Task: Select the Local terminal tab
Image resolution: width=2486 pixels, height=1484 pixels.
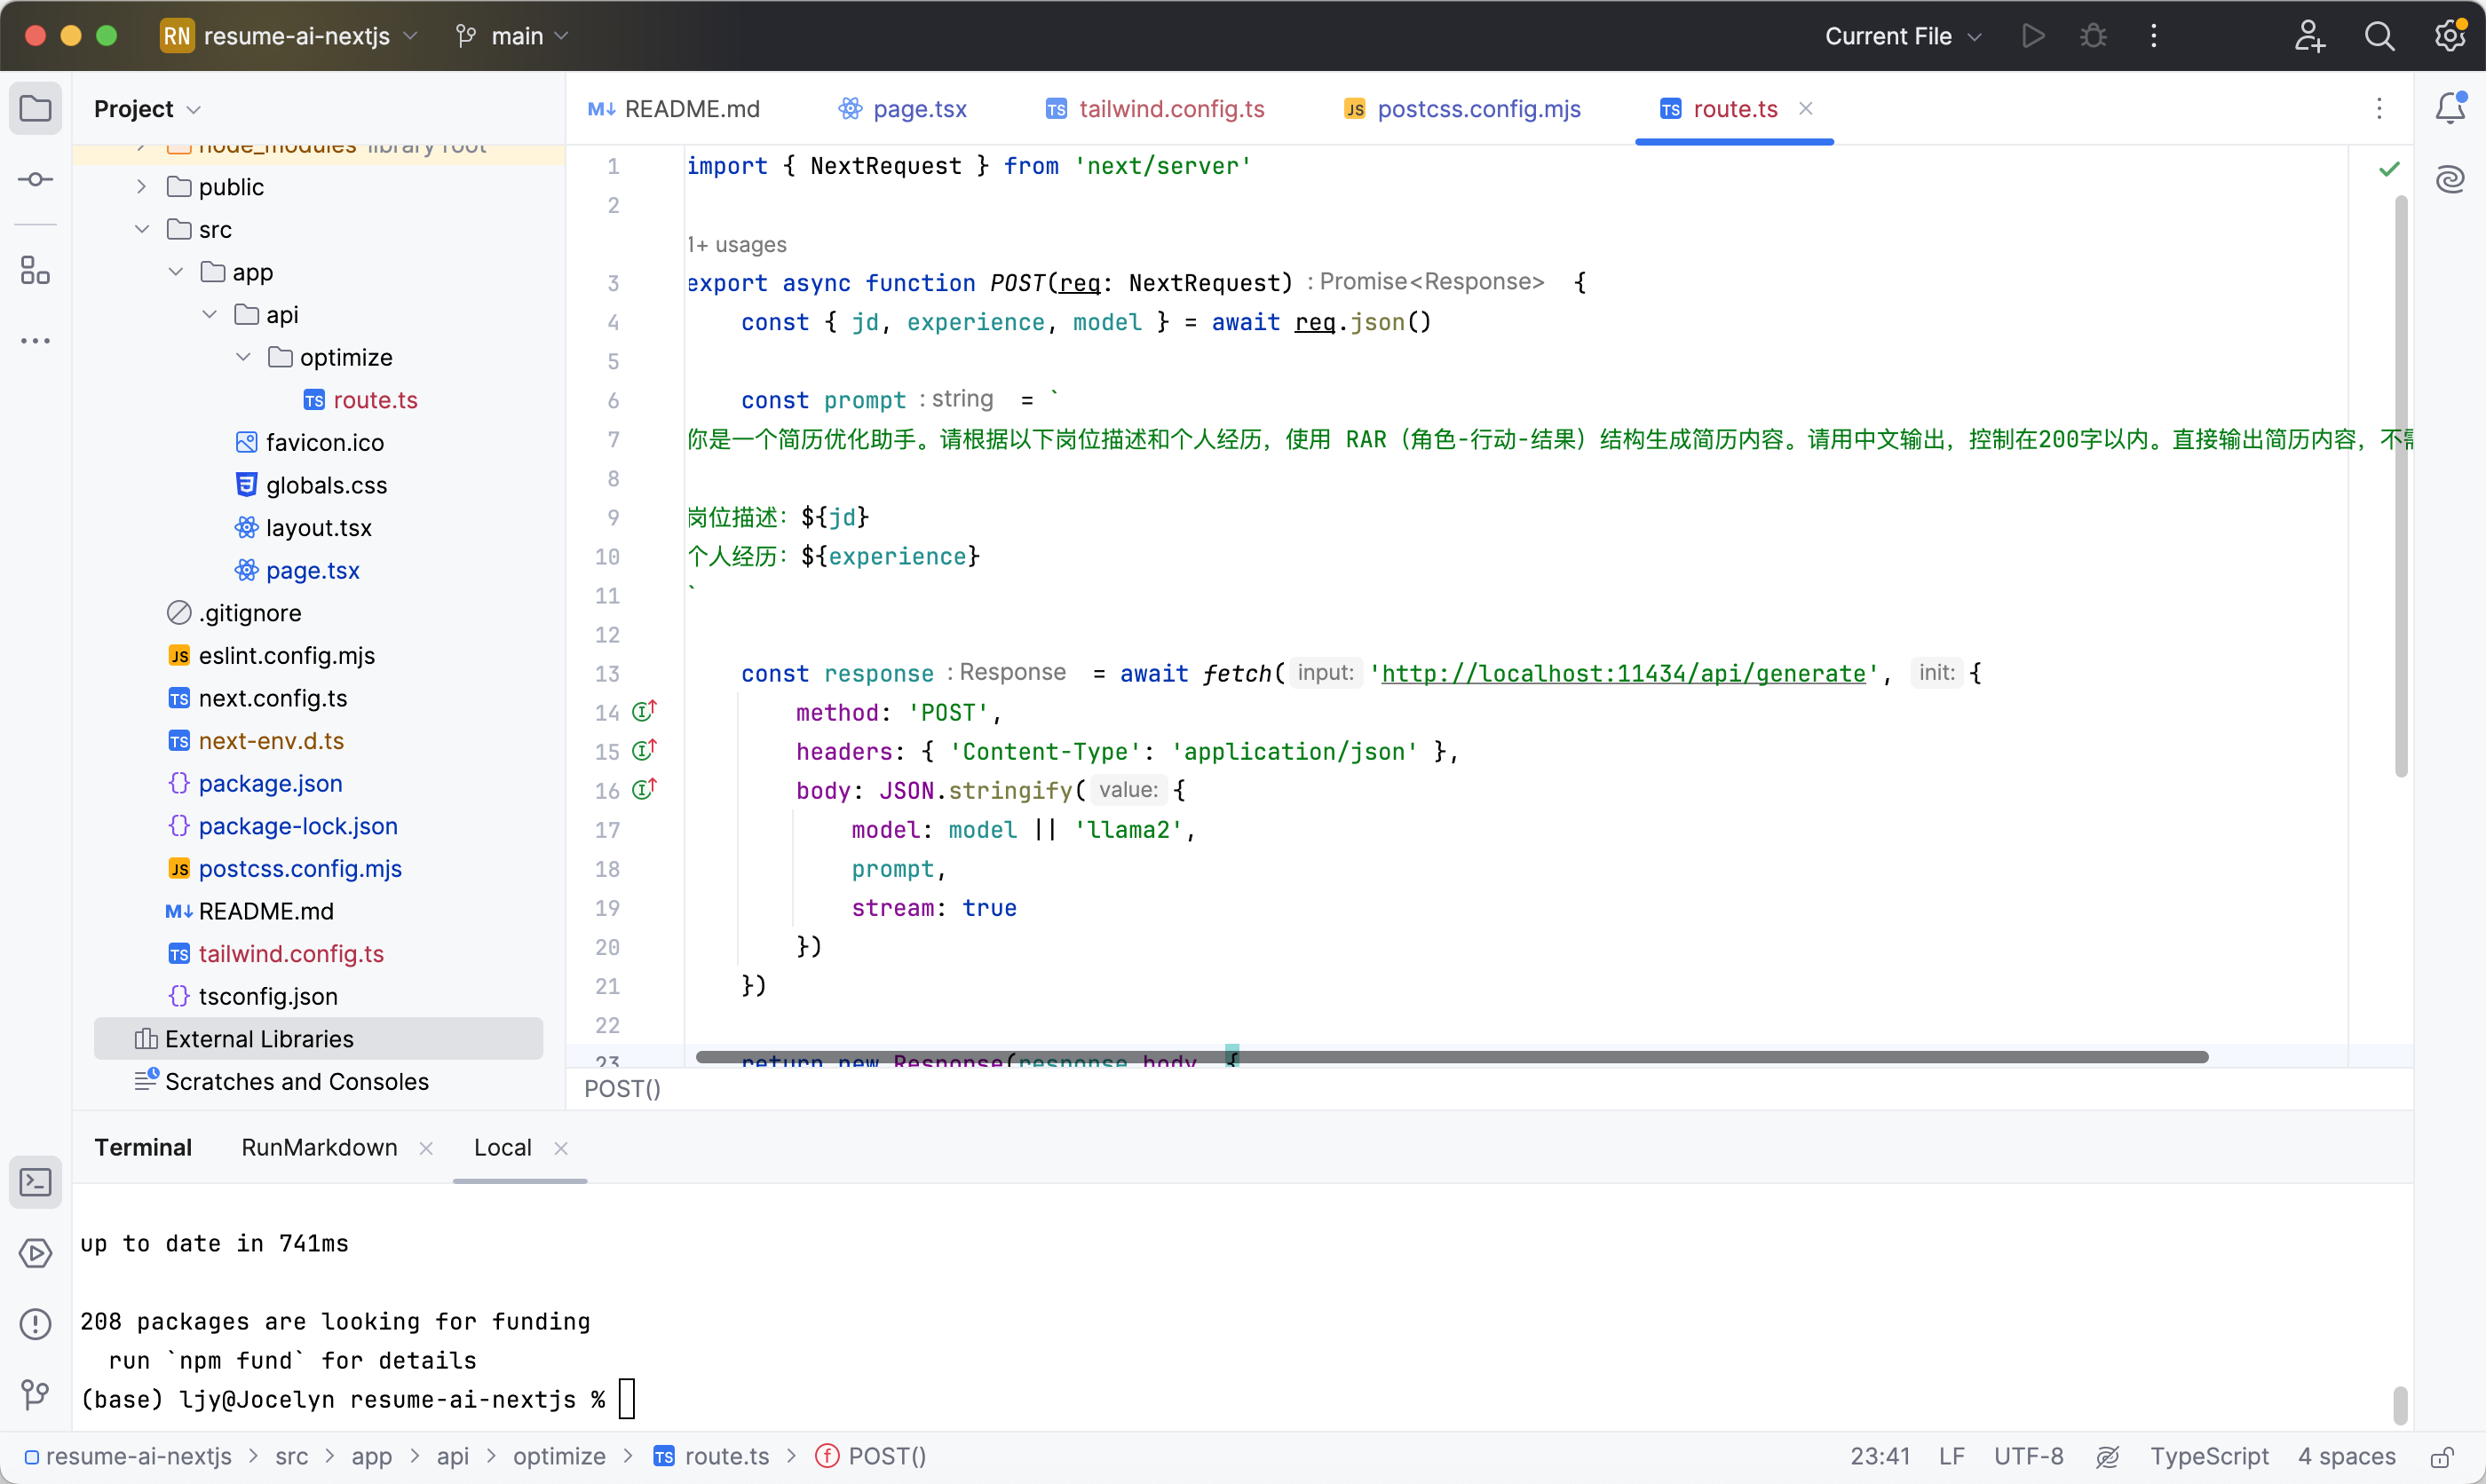Action: pyautogui.click(x=502, y=1148)
